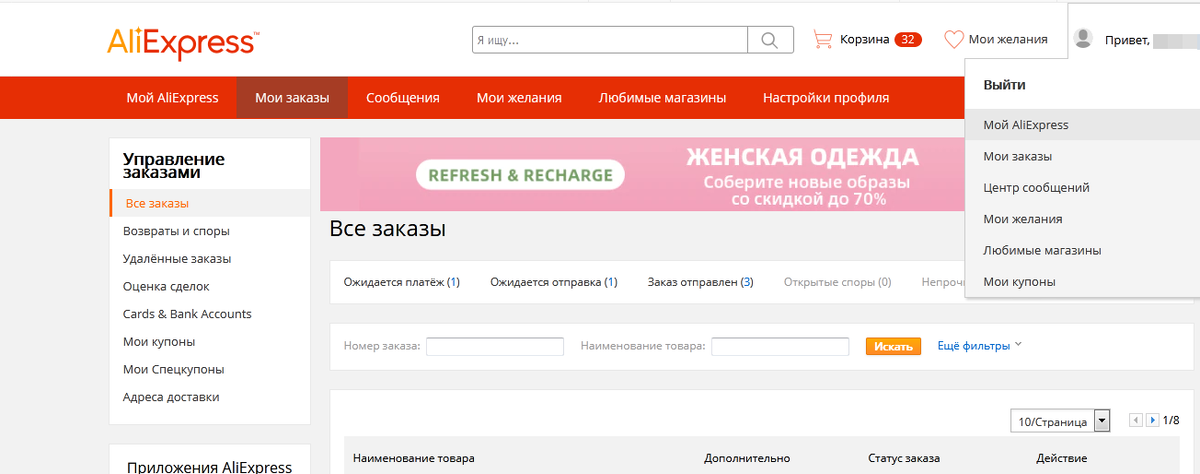Open 'Сообщения' tab in red bar
The height and width of the screenshot is (474, 1200).
click(403, 98)
